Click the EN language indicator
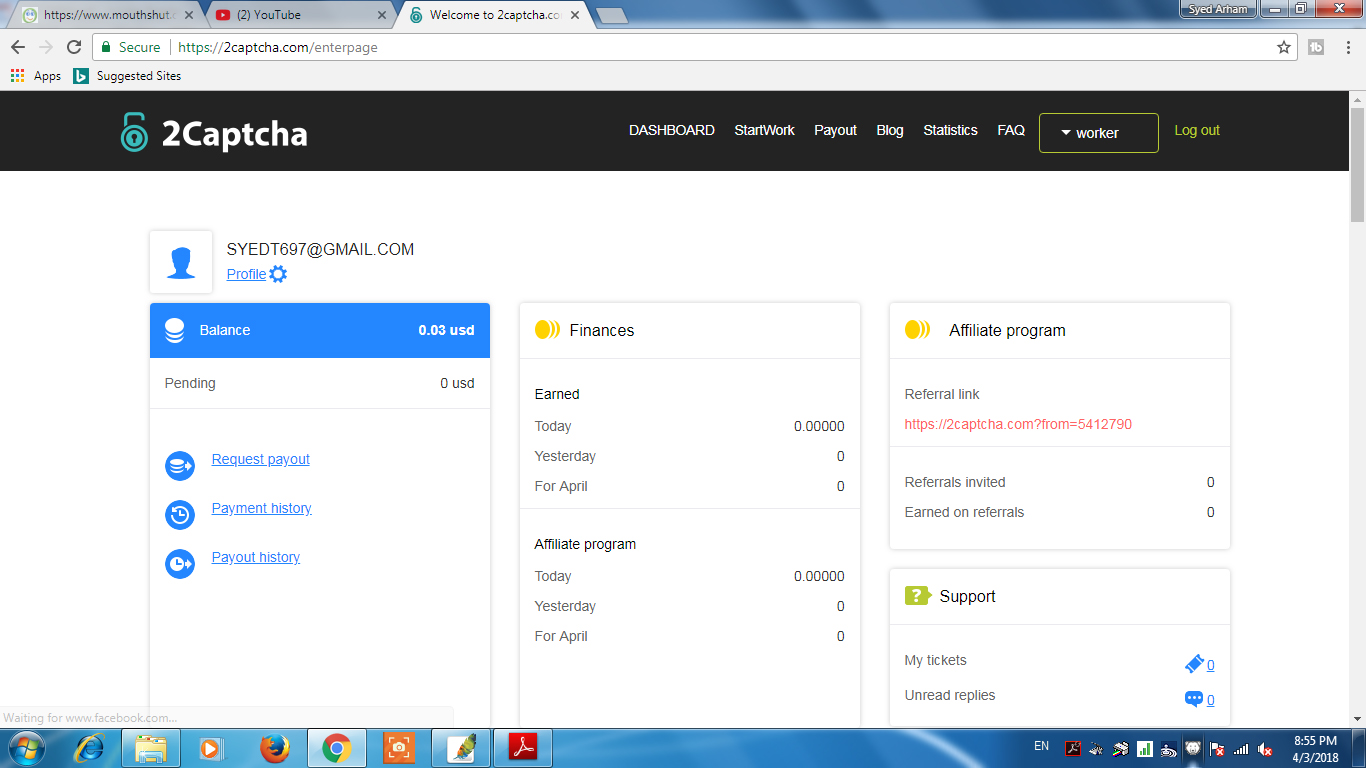Viewport: 1366px width, 768px height. [1041, 746]
